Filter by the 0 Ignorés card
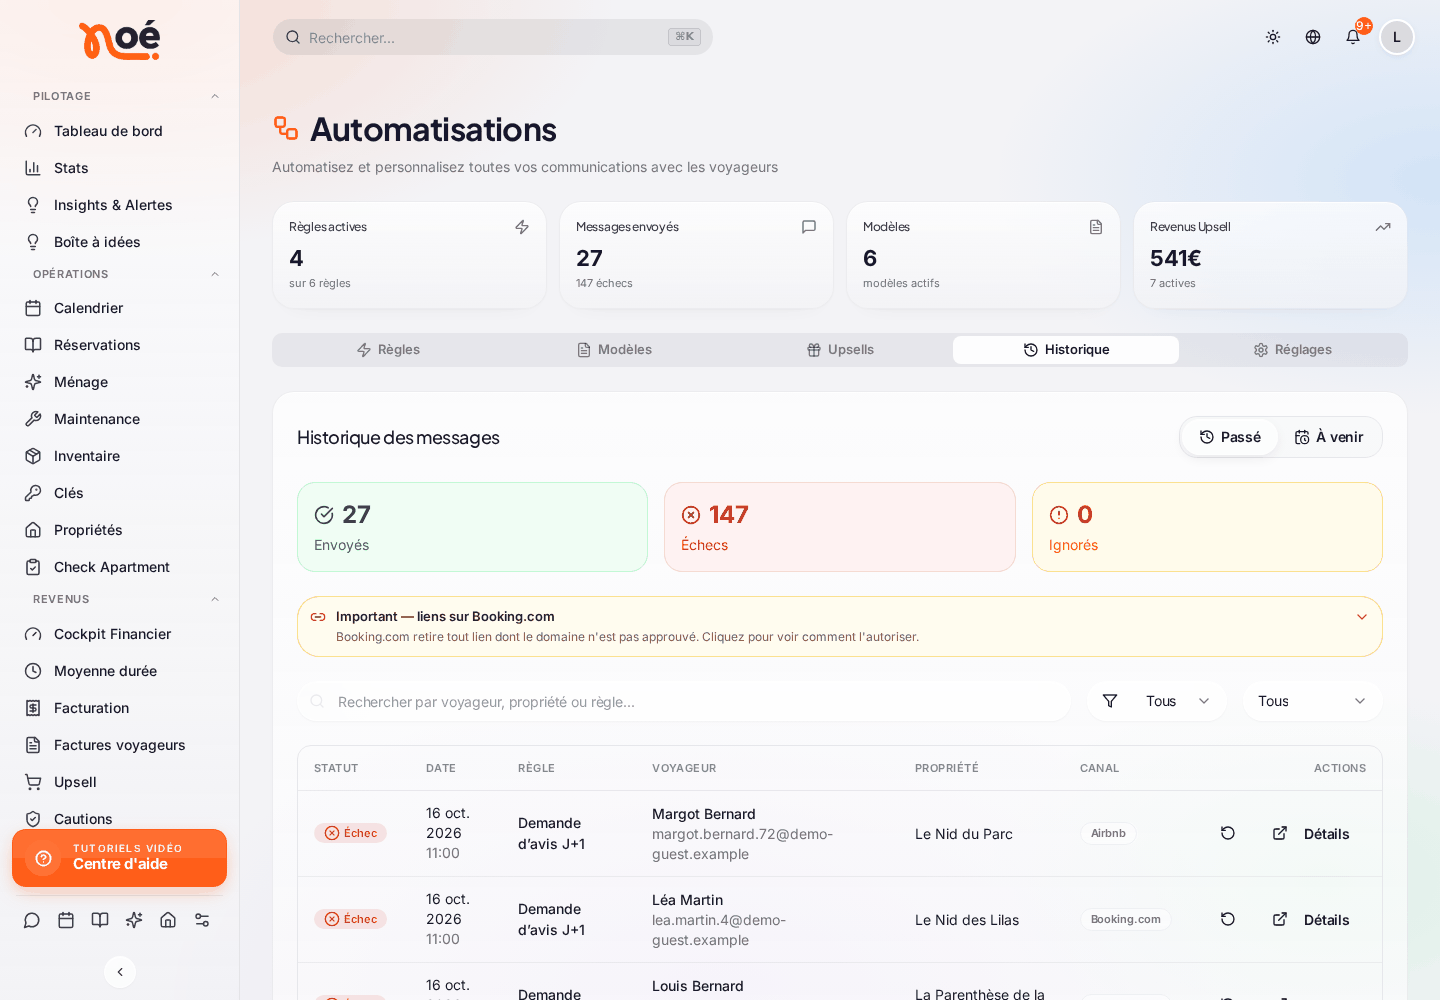The width and height of the screenshot is (1440, 1000). [x=1207, y=527]
